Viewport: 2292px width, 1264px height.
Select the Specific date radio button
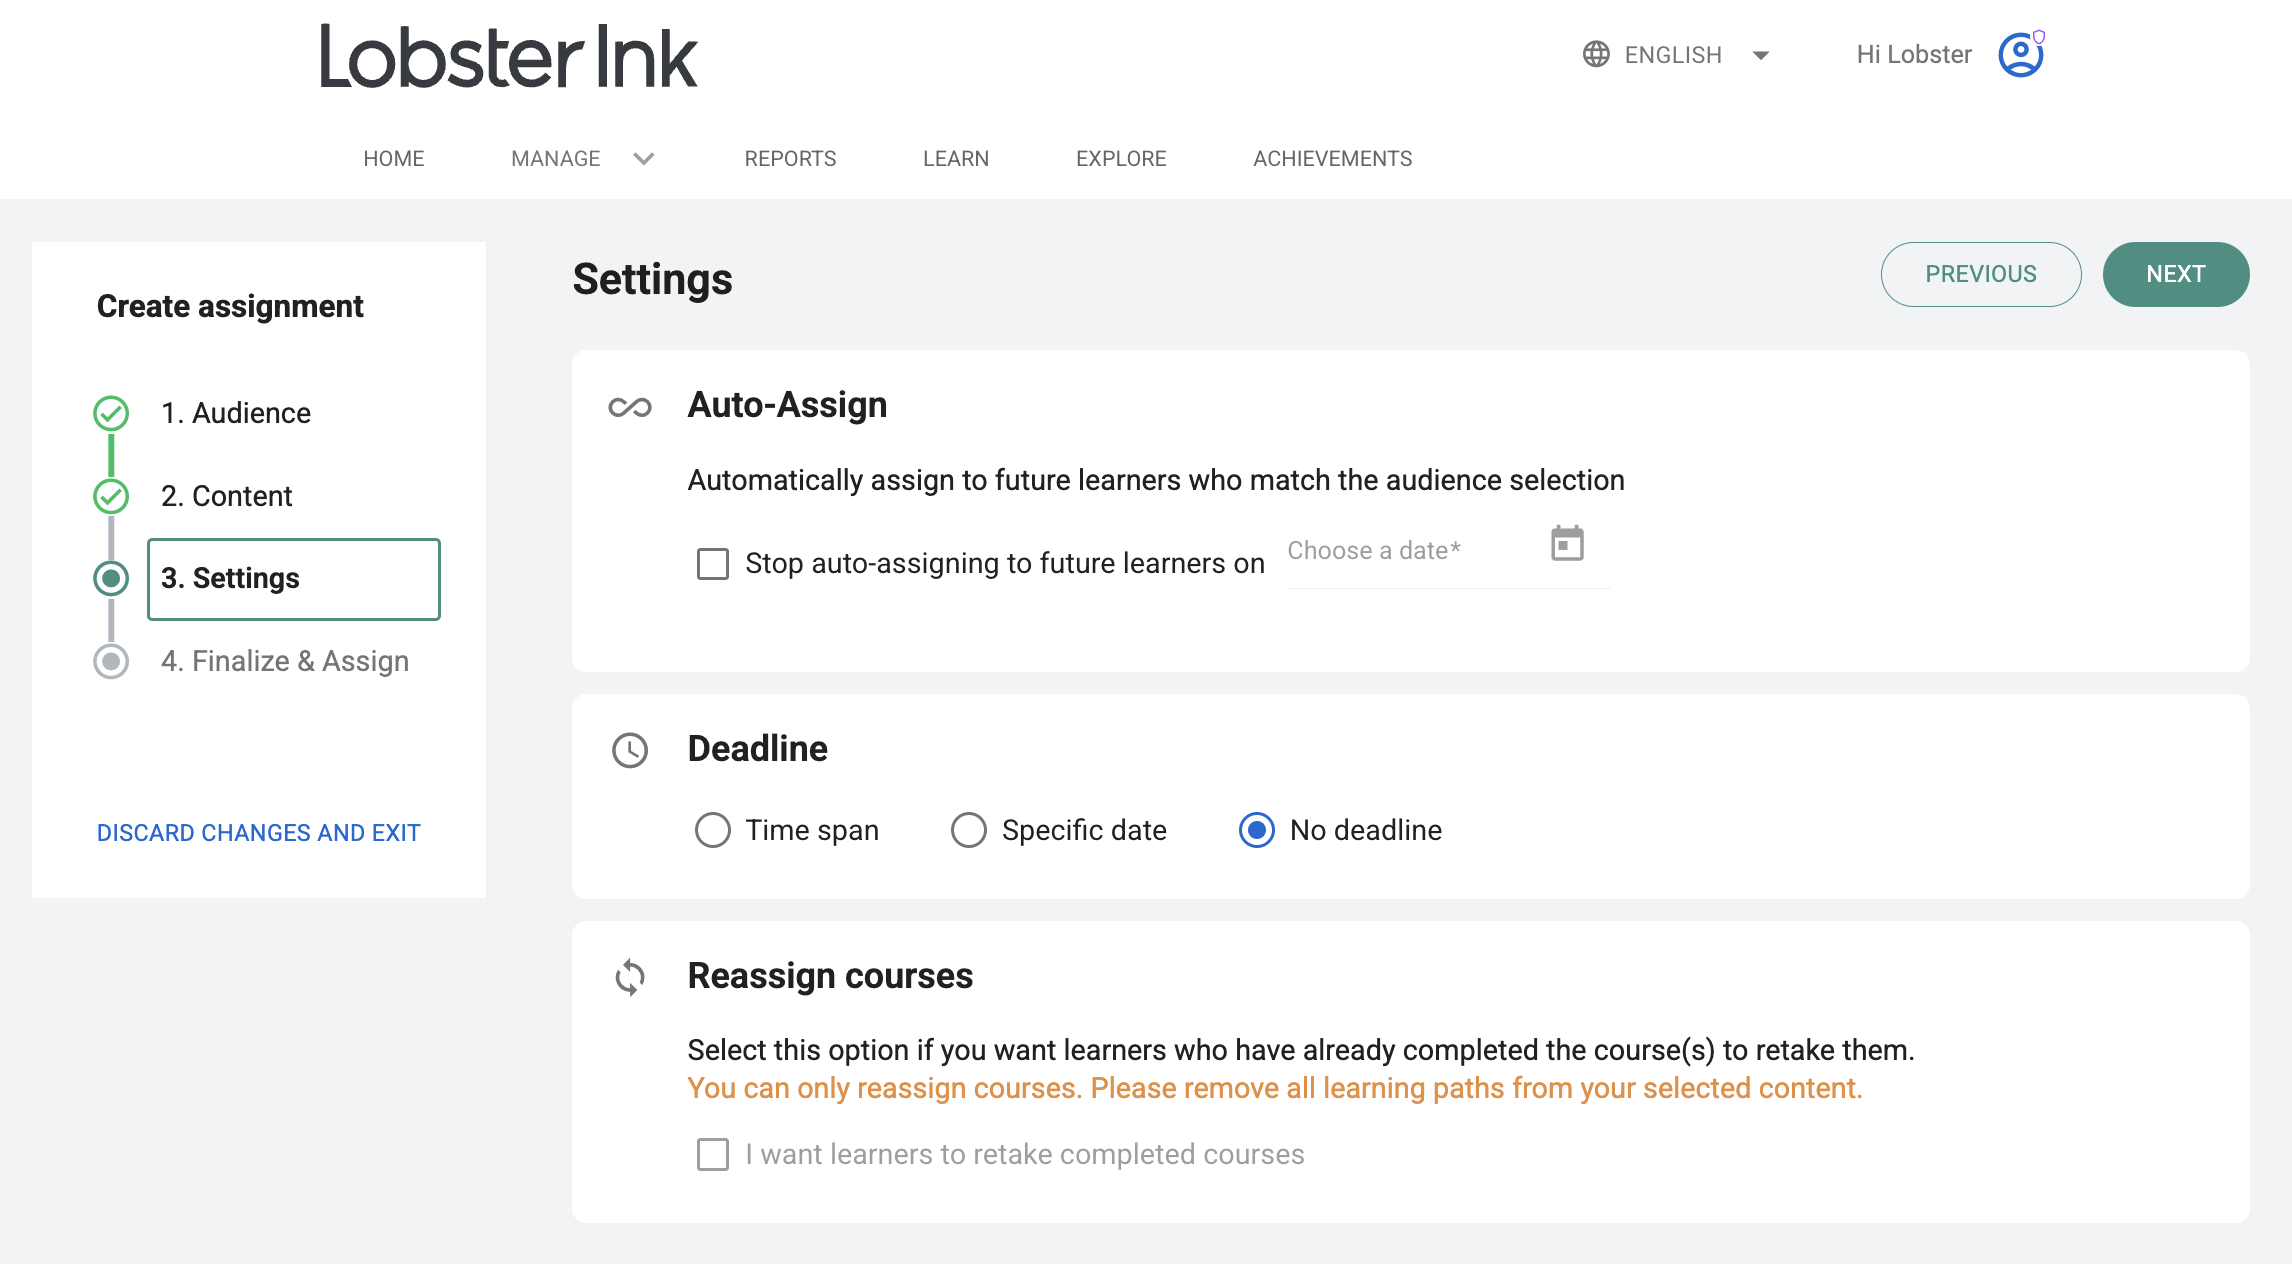pyautogui.click(x=968, y=830)
